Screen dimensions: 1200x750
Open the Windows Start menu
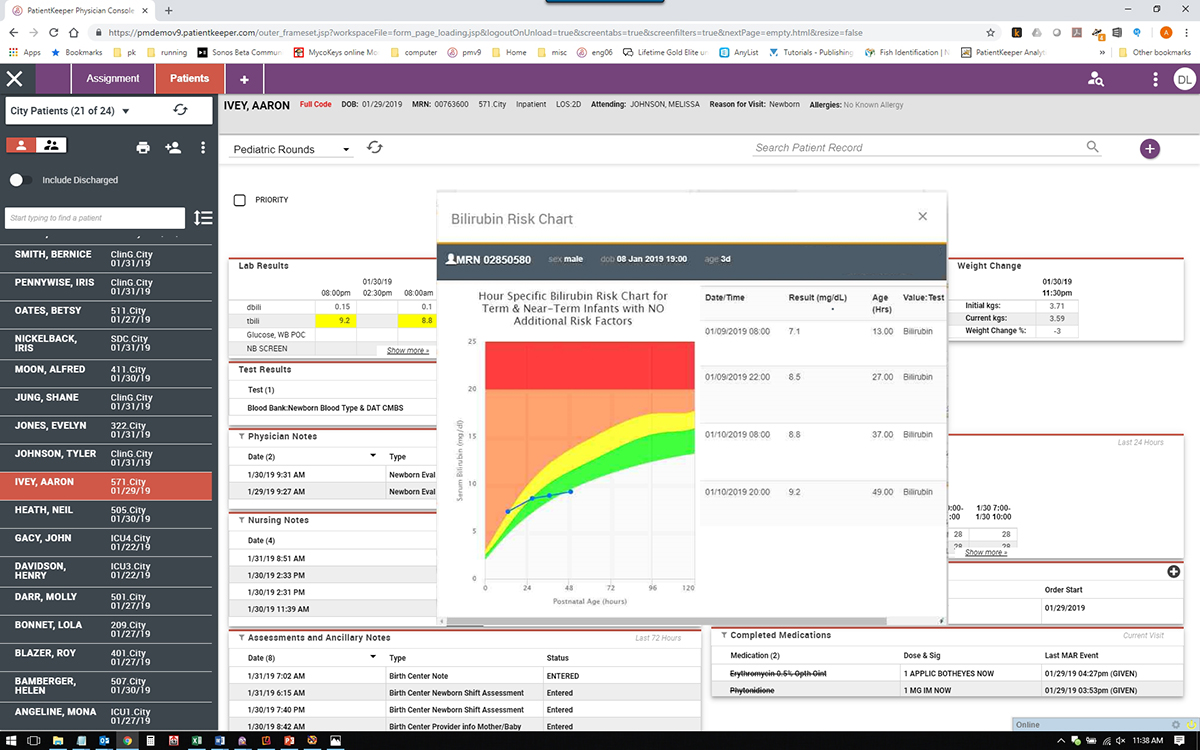[x=12, y=740]
